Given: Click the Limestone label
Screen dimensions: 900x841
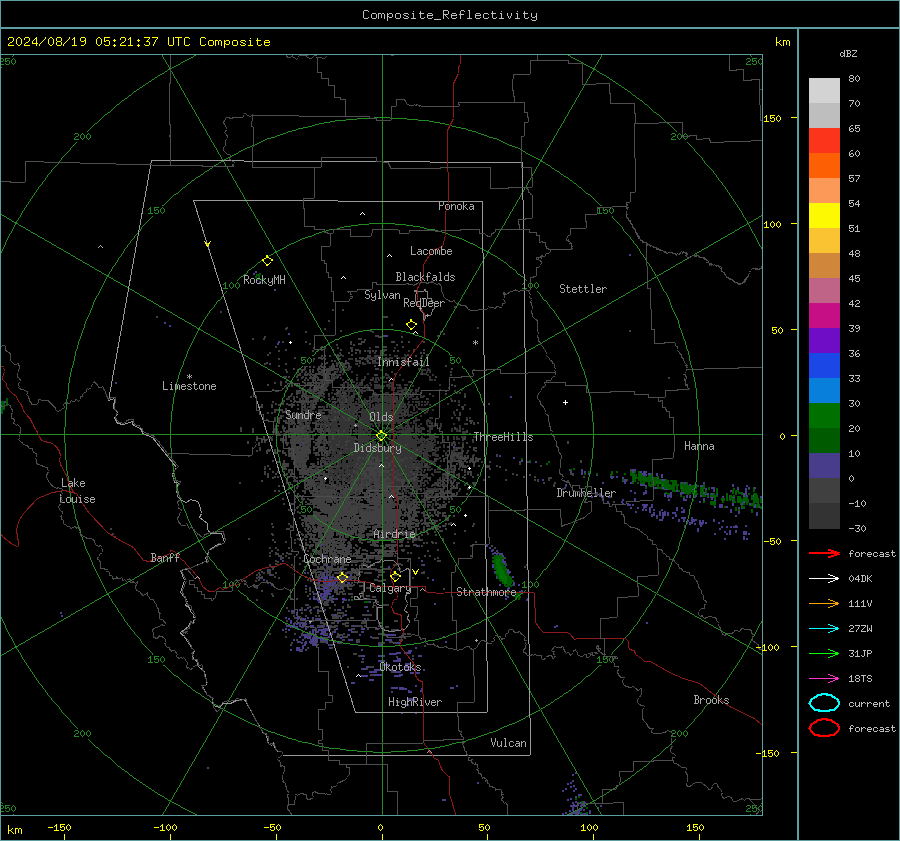Looking at the screenshot, I should point(189,386).
